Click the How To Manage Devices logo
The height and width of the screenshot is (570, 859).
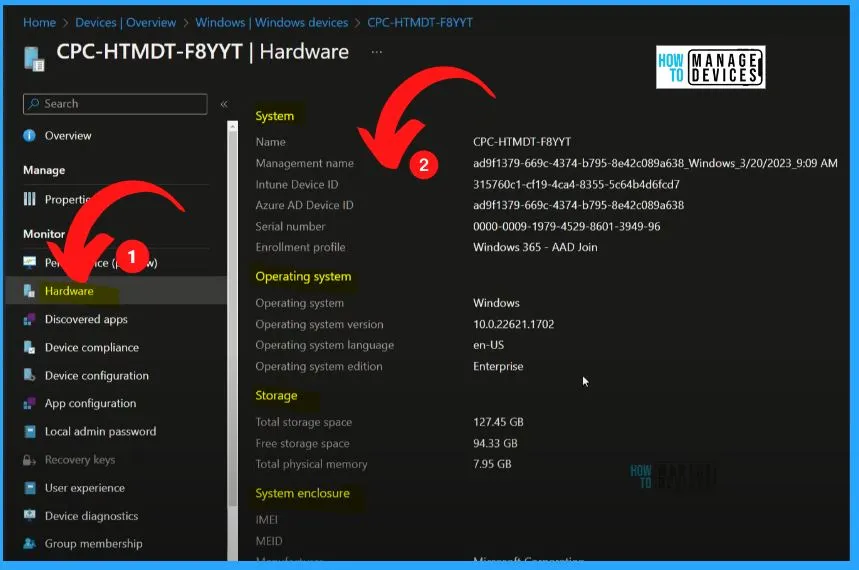(711, 67)
